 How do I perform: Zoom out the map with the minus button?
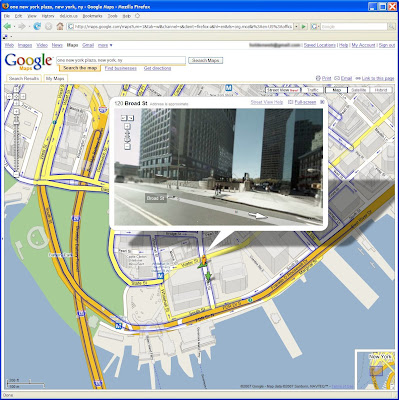point(16,174)
